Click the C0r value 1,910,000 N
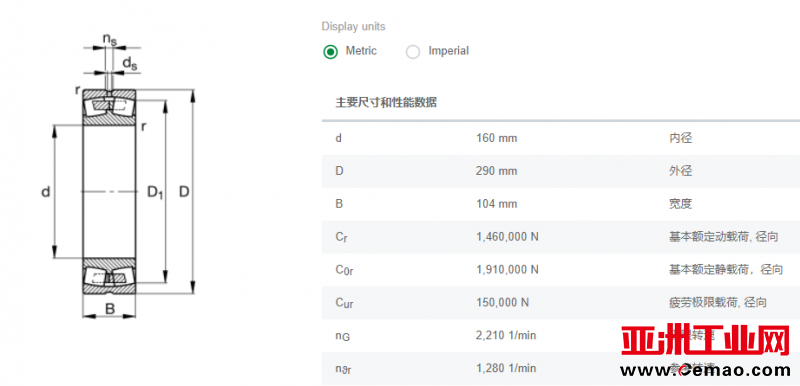 coord(507,269)
